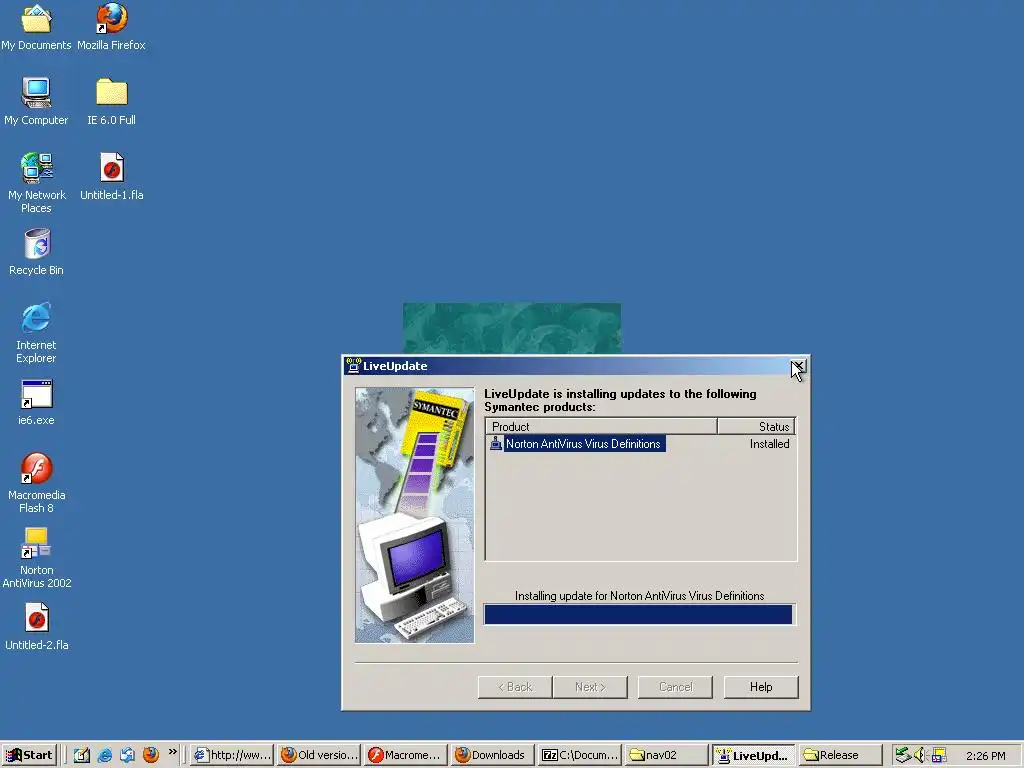Open the Start menu
This screenshot has width=1024, height=768.
[29, 755]
